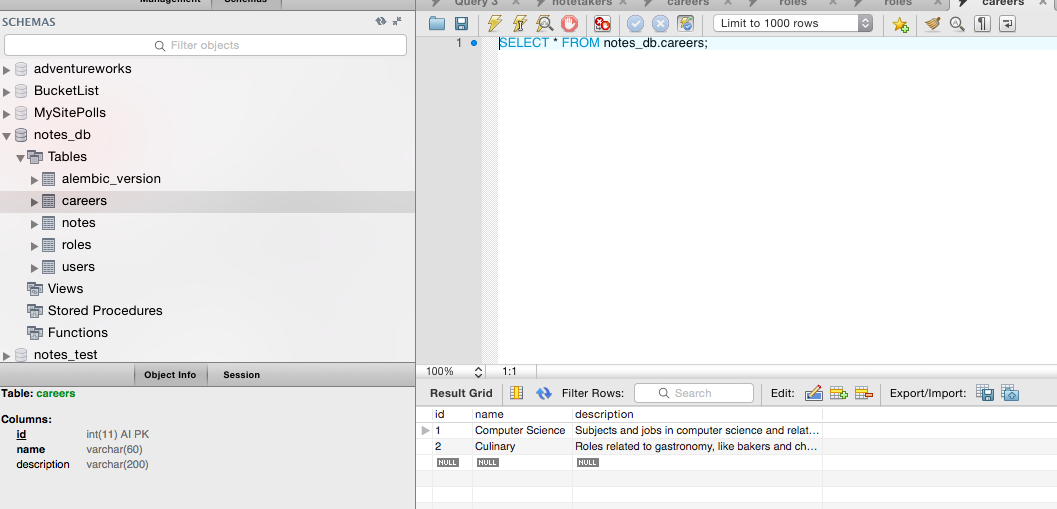Select the description cell about gastronomy
This screenshot has width=1057, height=509.
point(697,446)
